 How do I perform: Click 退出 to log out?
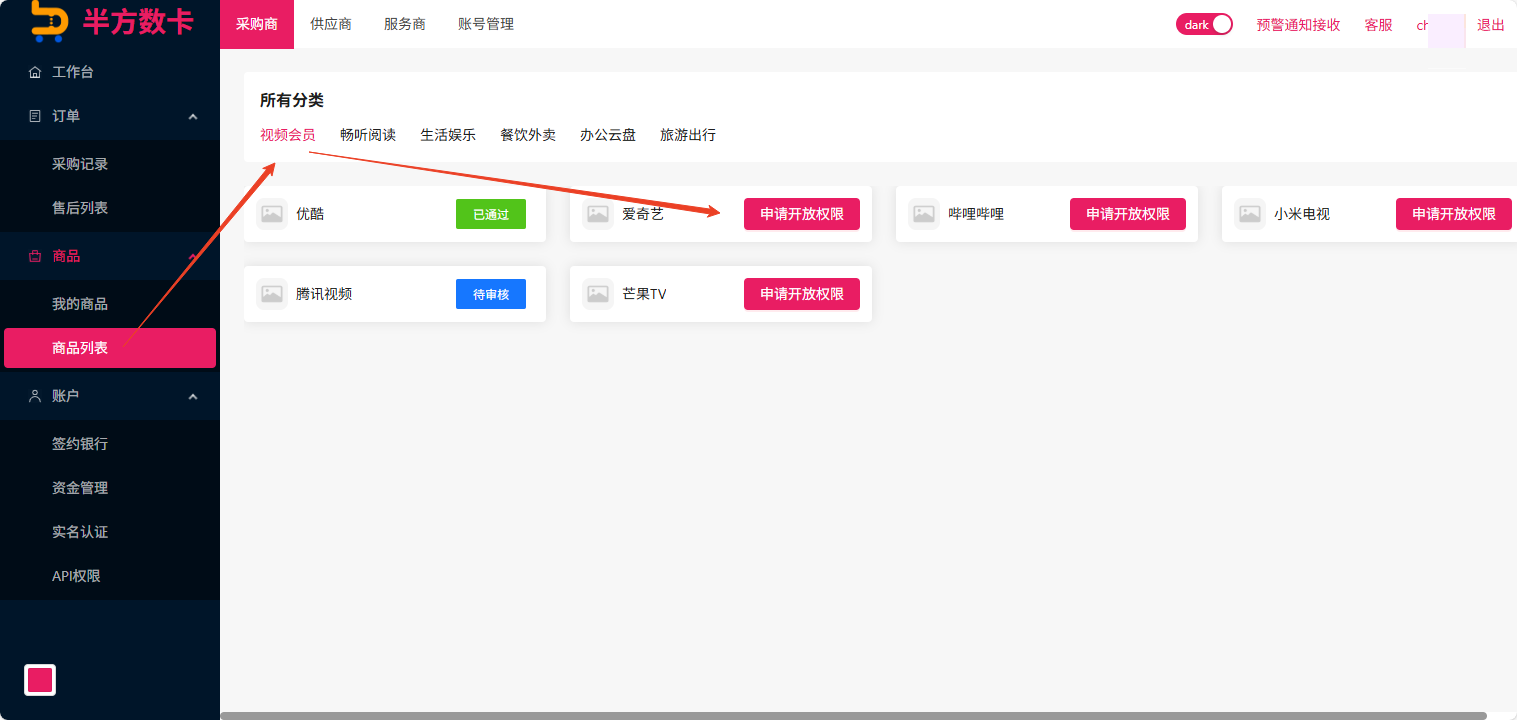tap(1491, 25)
